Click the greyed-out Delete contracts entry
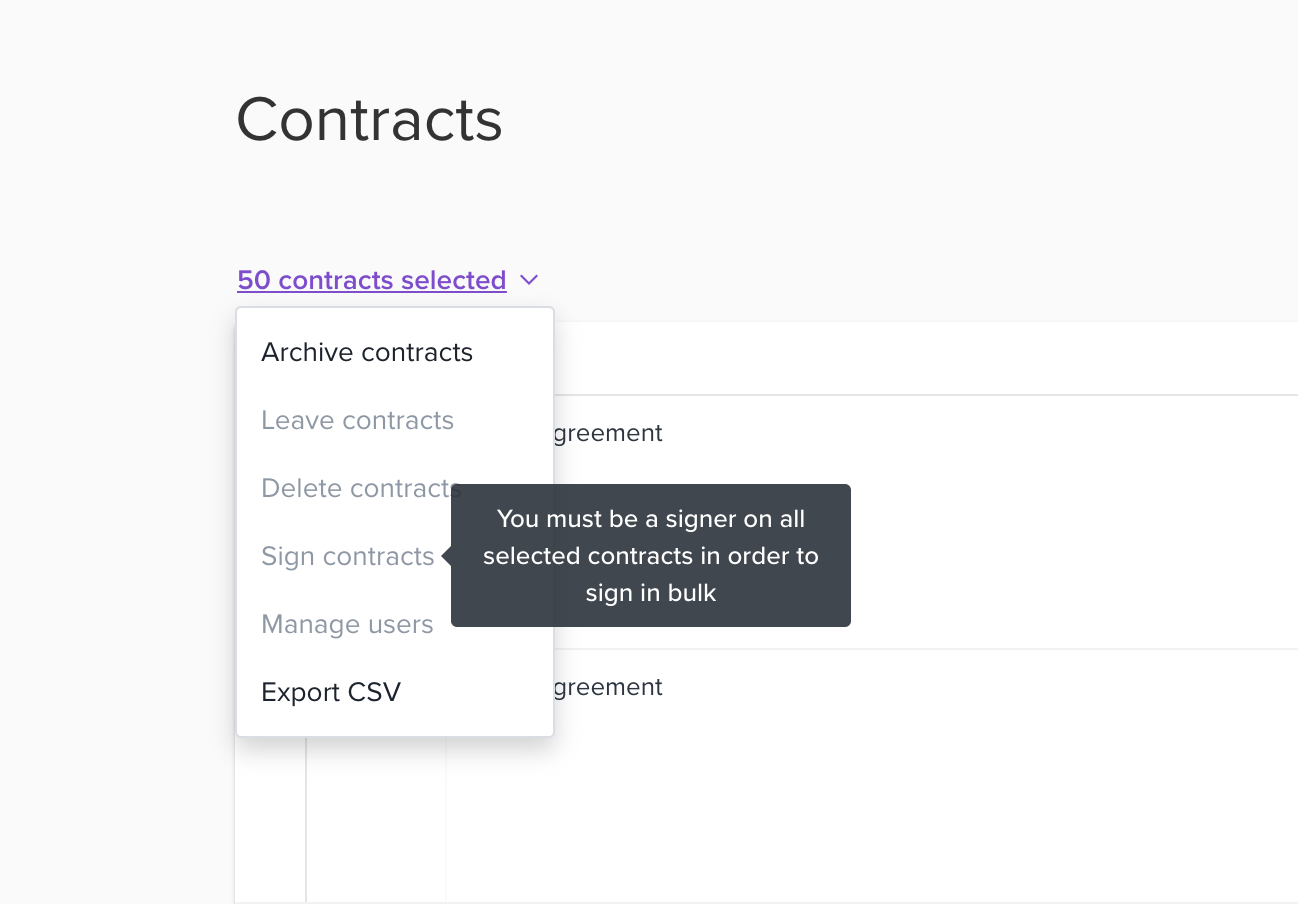This screenshot has height=904, width=1298. coord(359,488)
